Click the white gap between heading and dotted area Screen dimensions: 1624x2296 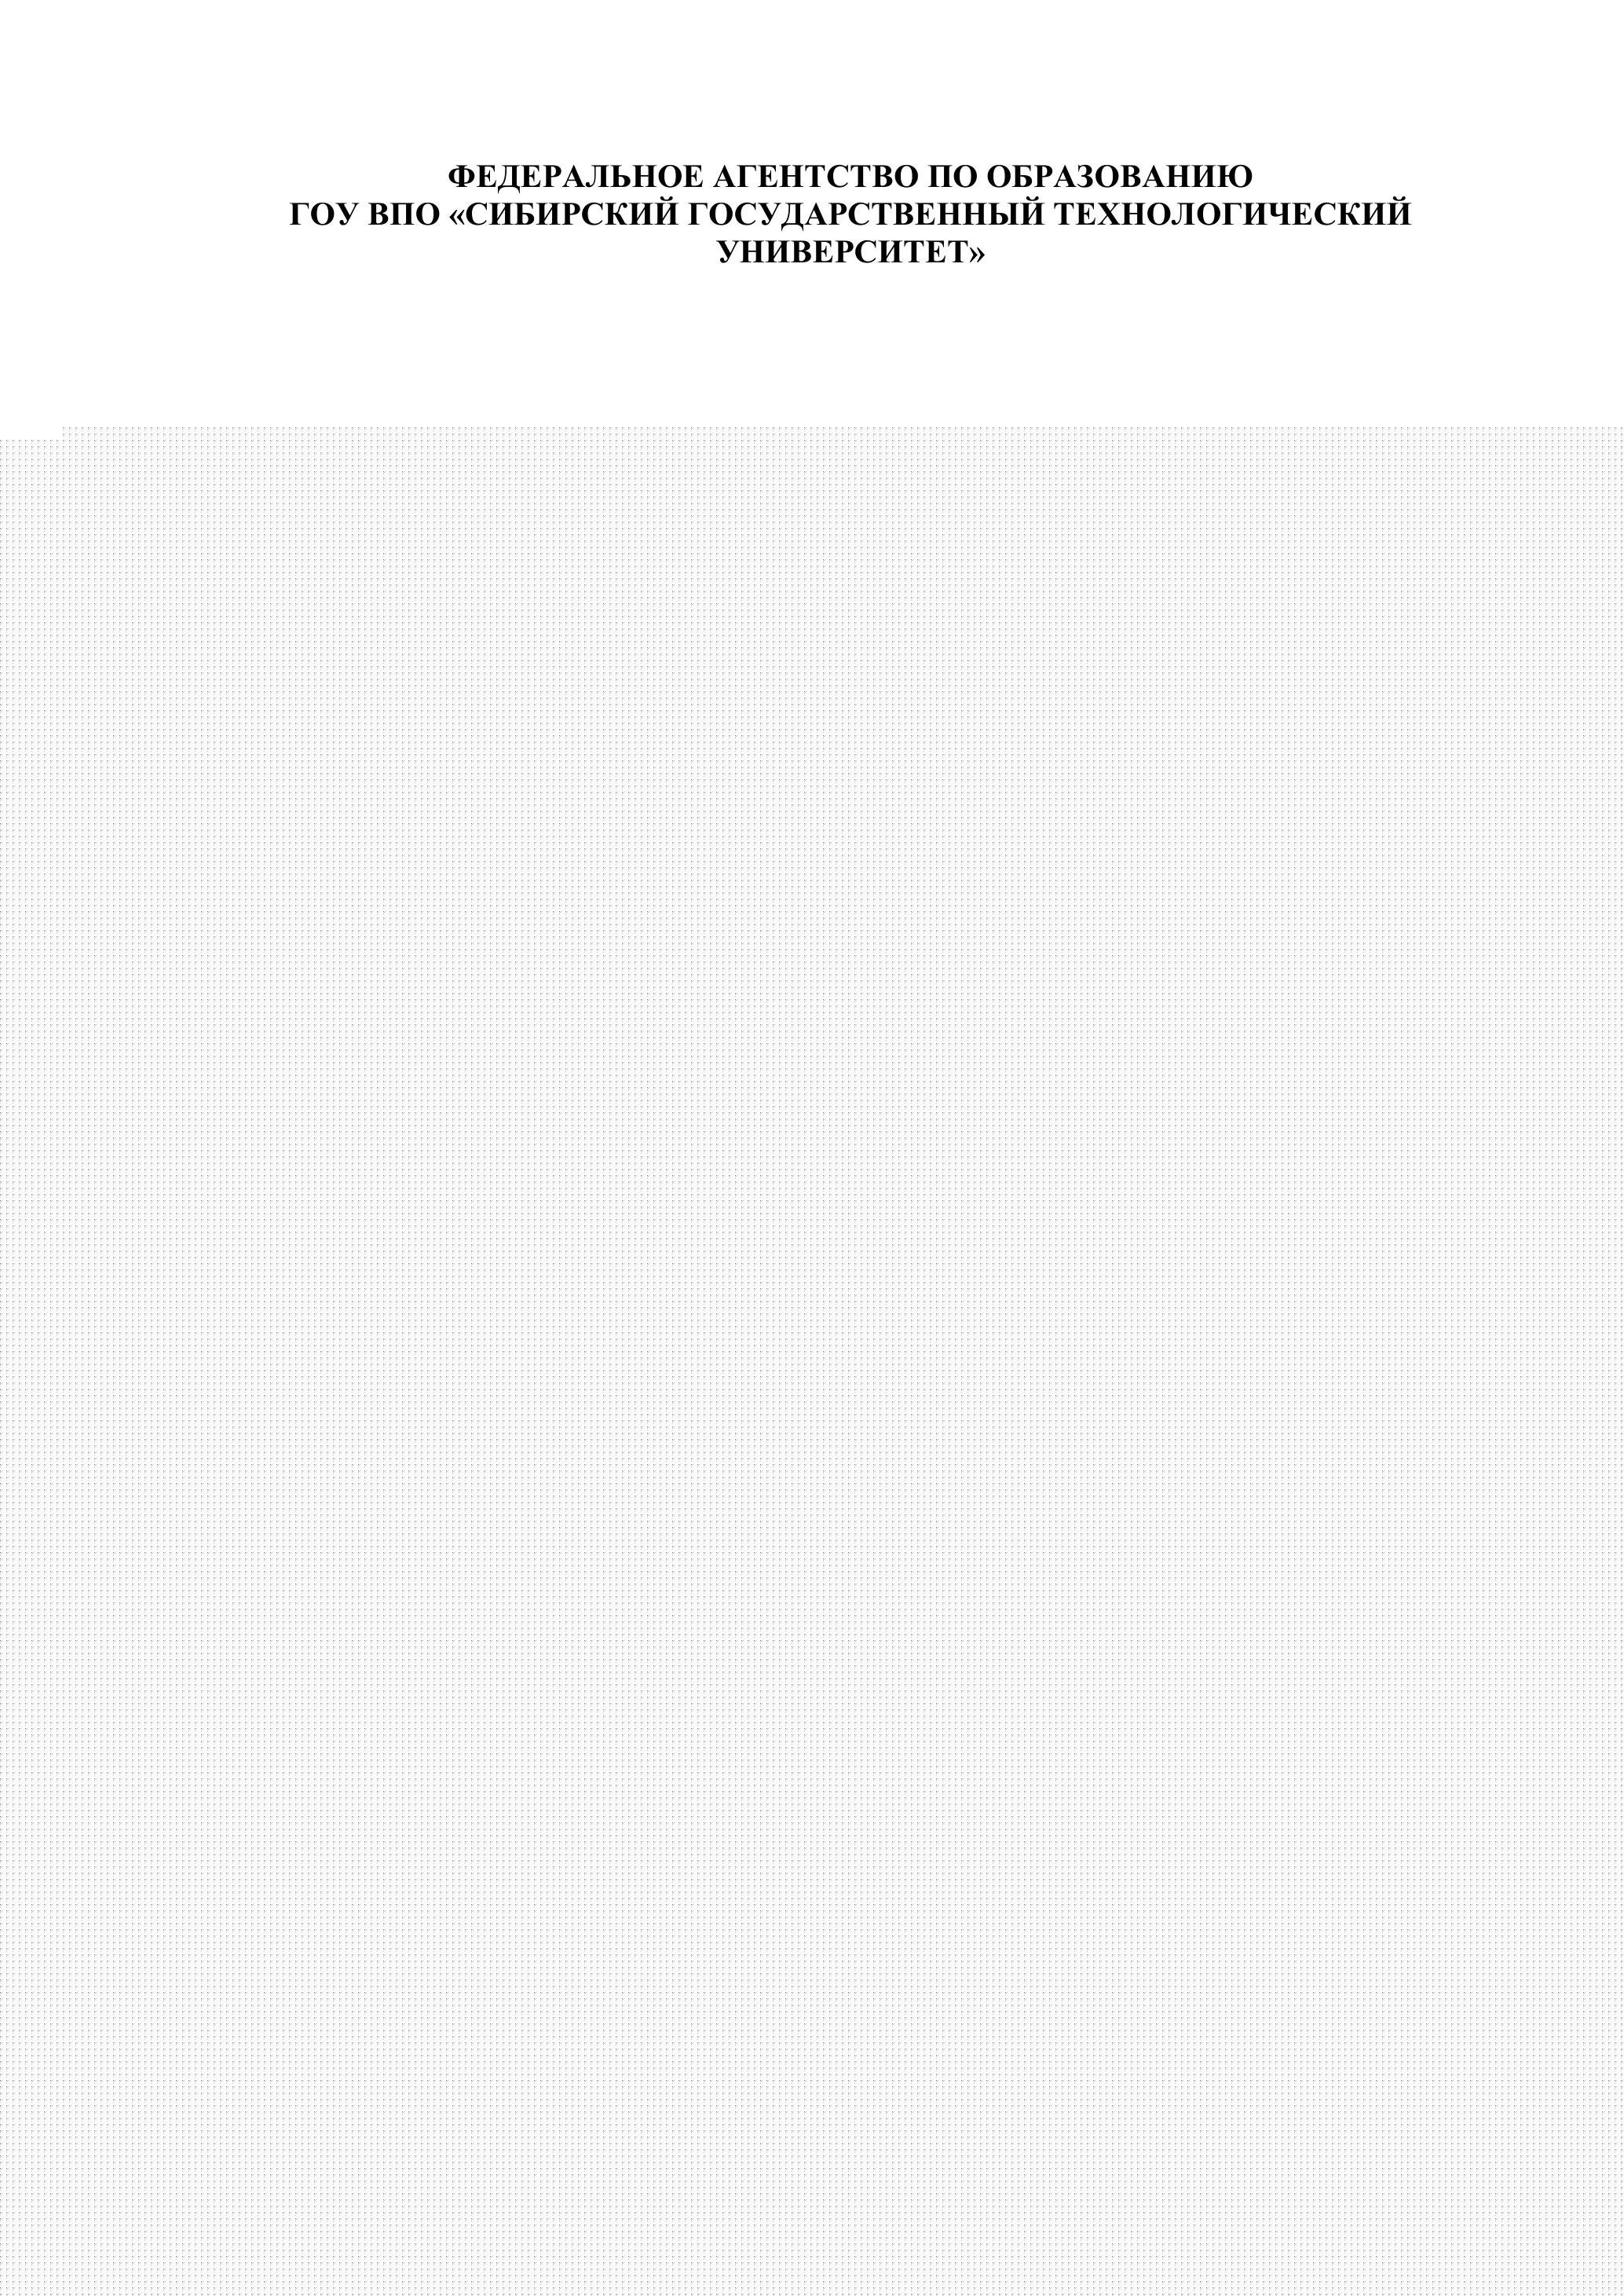812,345
